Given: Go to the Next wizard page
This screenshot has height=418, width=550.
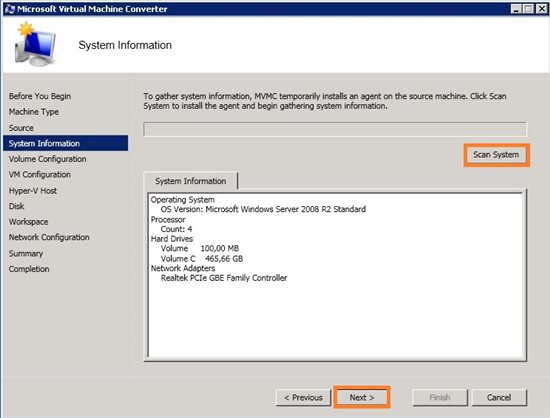Looking at the screenshot, I should 362,397.
